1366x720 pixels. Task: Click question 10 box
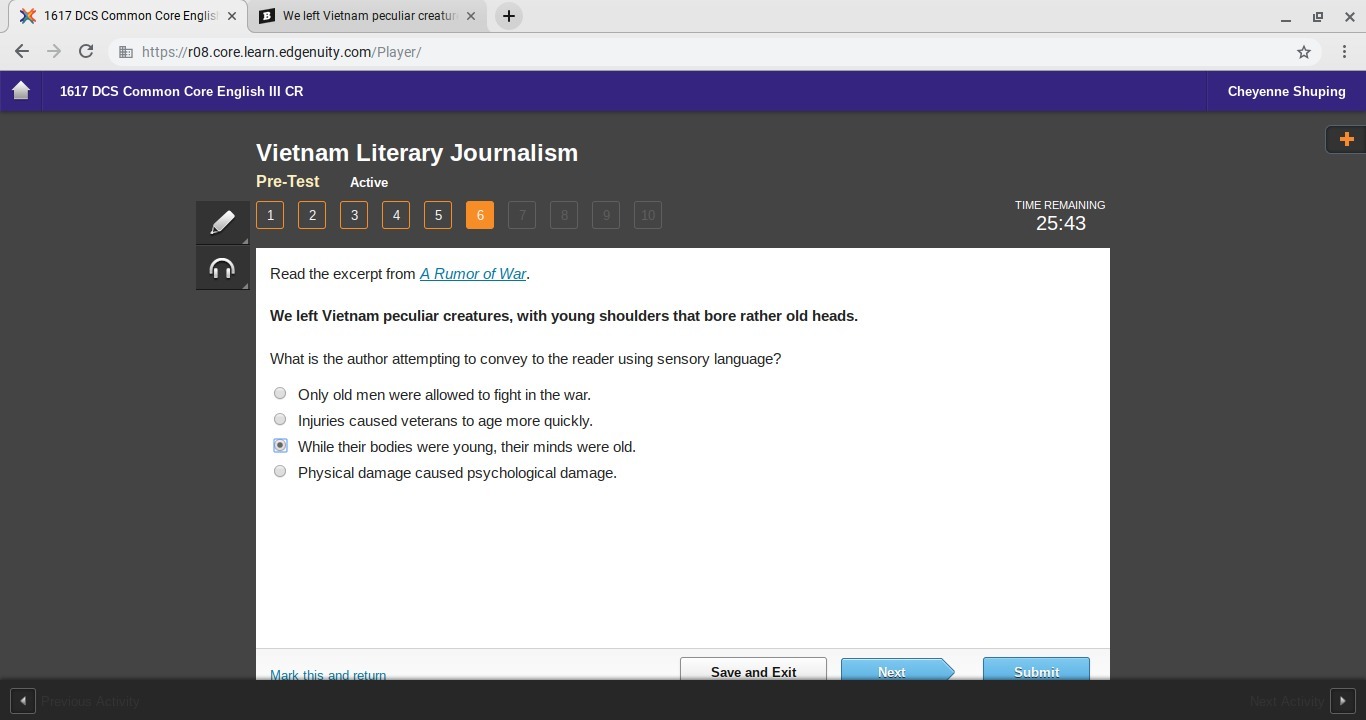click(648, 215)
